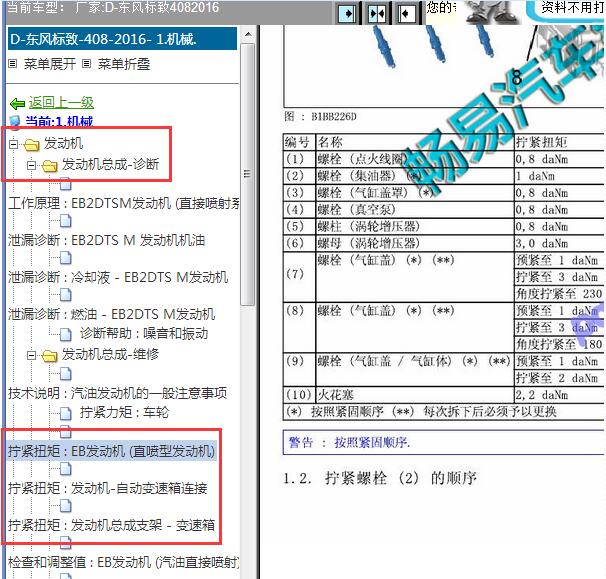
Task: Click the 返回上一级 back link
Action: [x=61, y=102]
